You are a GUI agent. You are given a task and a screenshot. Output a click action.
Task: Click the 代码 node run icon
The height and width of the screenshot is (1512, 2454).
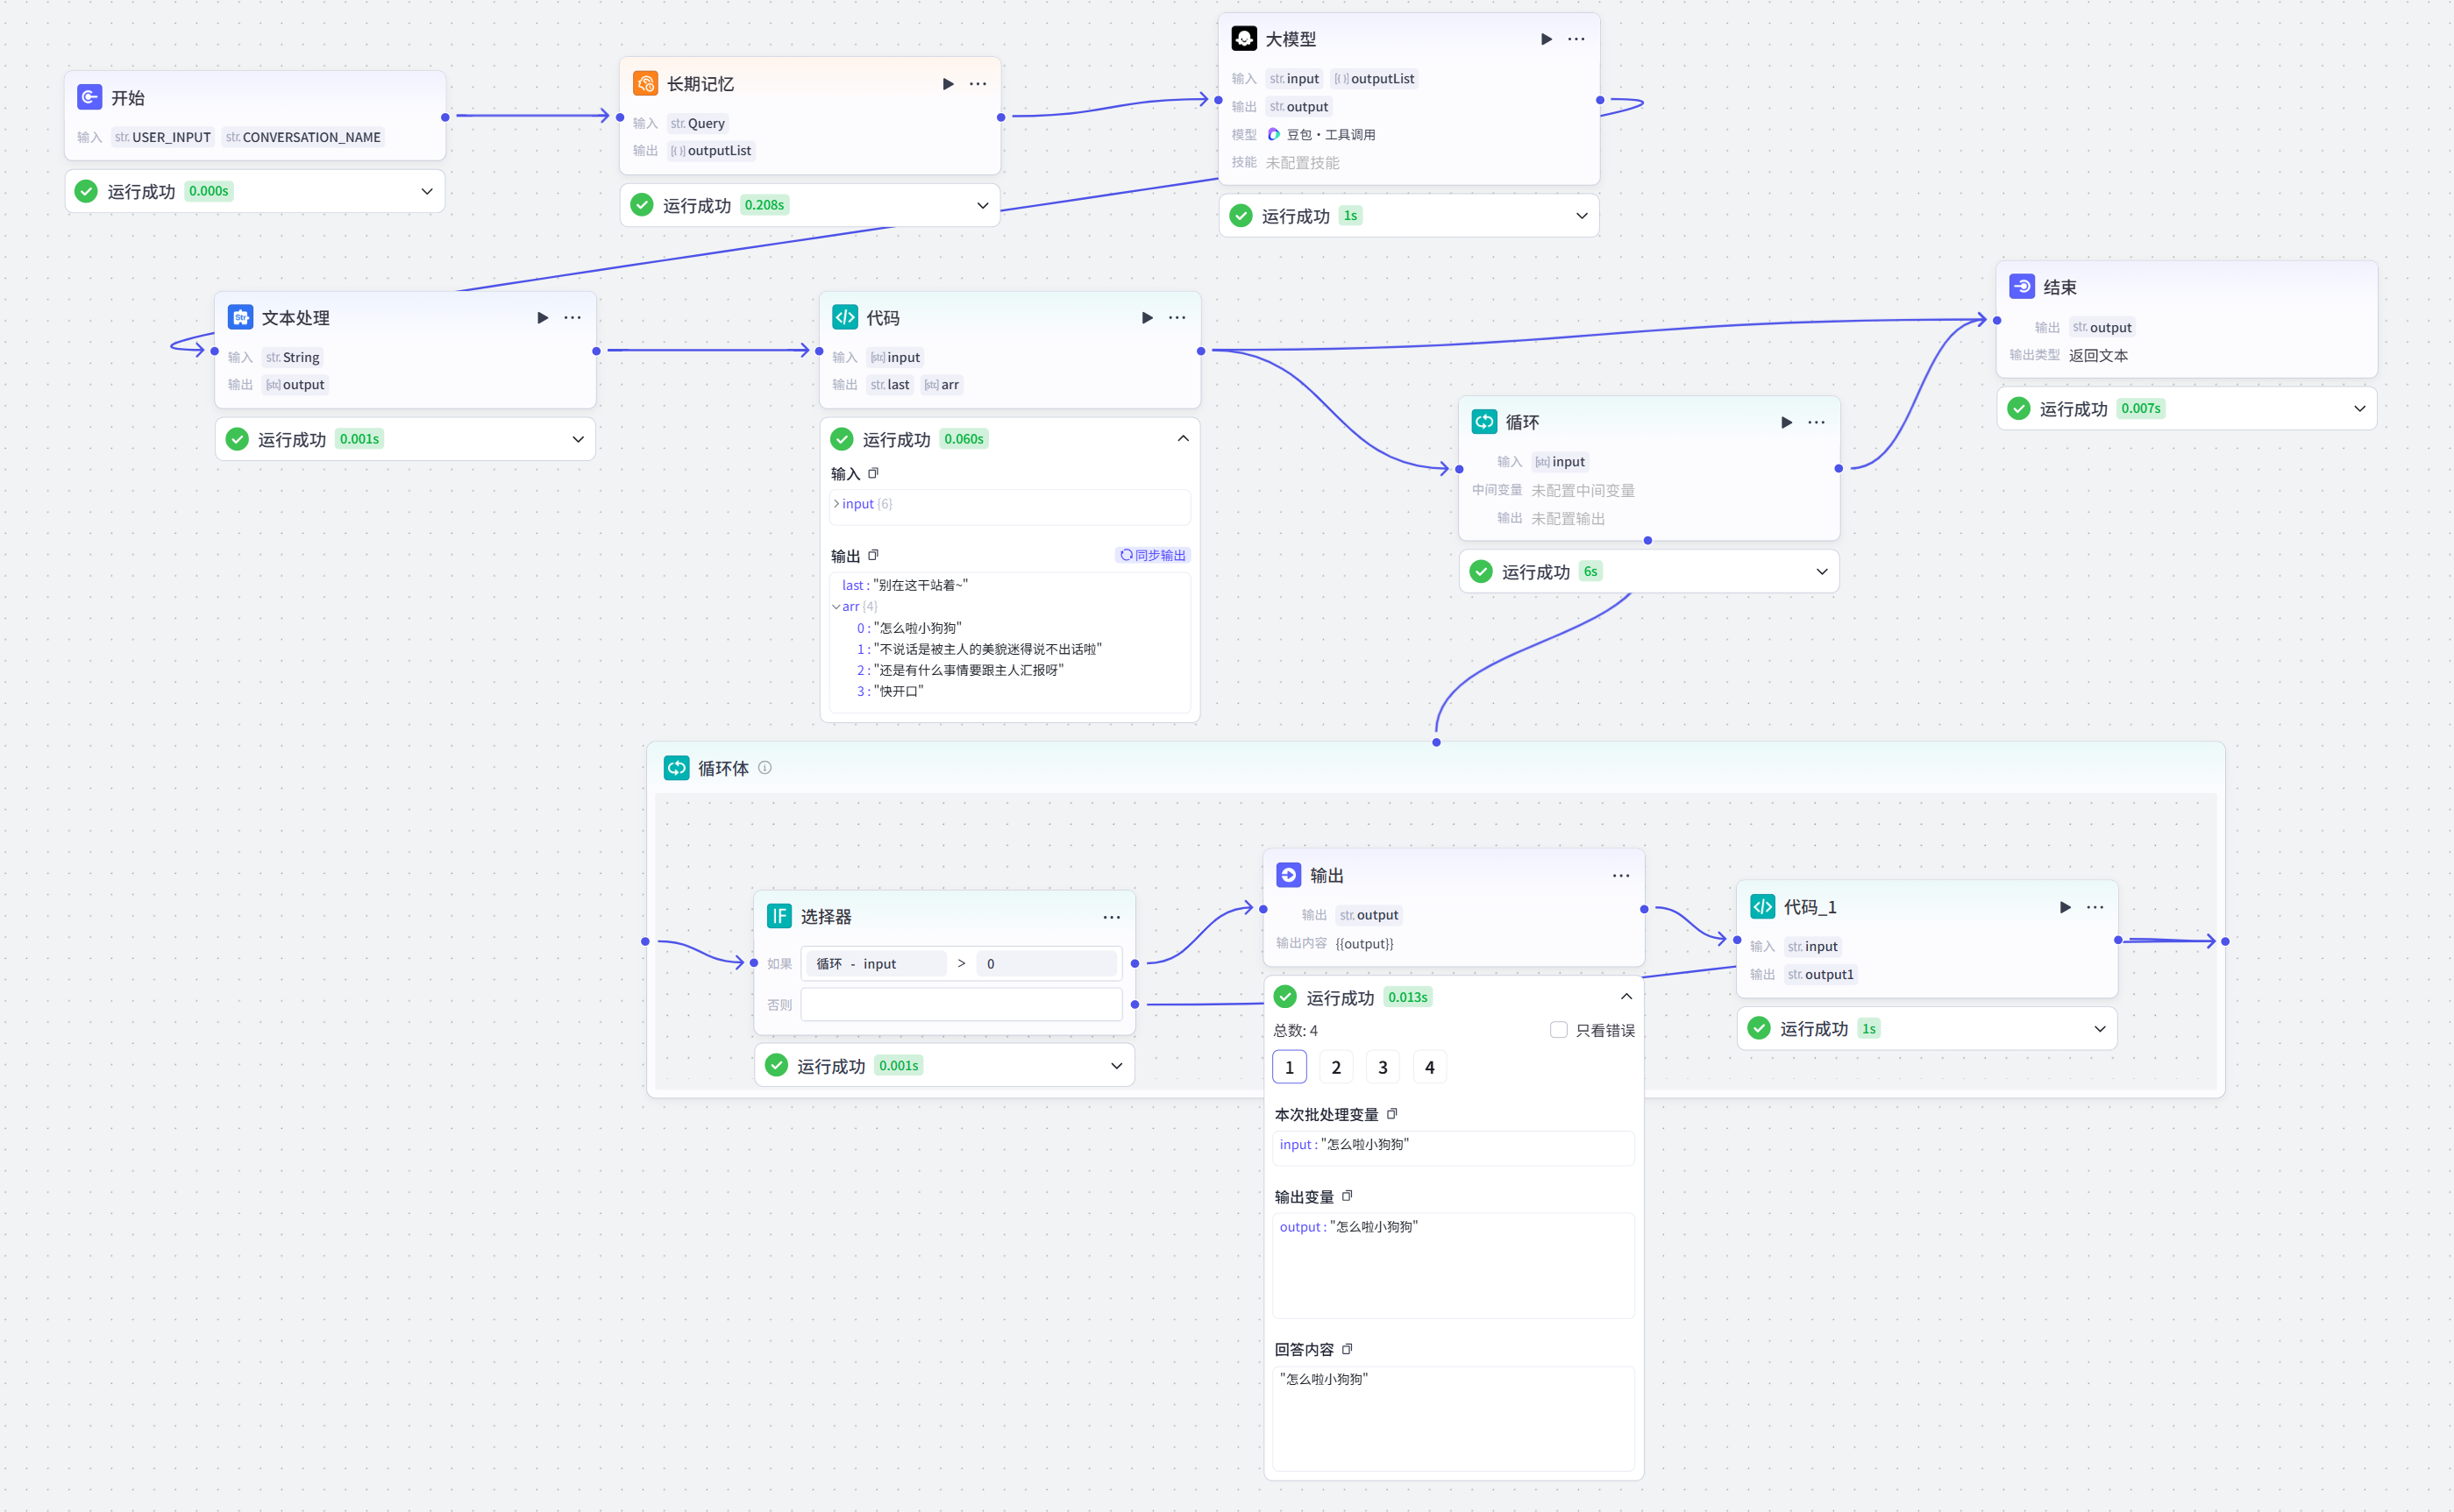coord(1147,318)
